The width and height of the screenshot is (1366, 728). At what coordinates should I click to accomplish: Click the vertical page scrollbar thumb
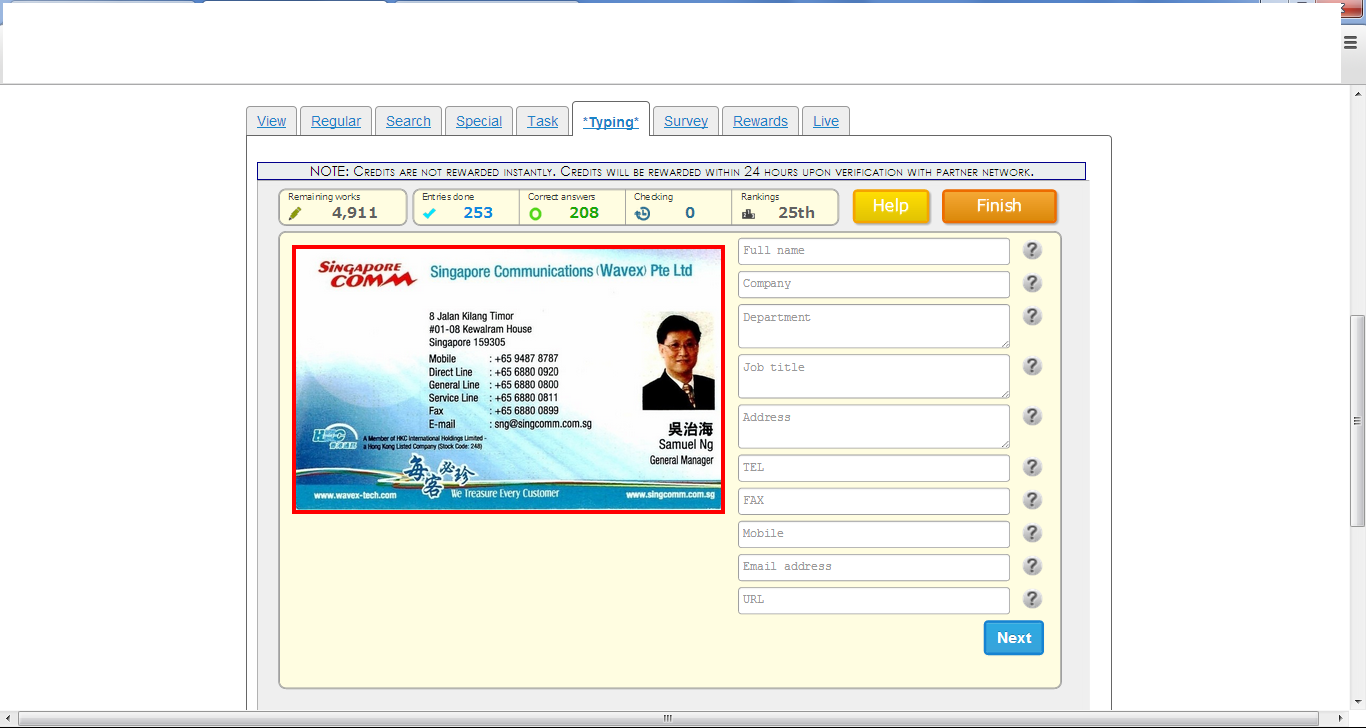pyautogui.click(x=1357, y=422)
